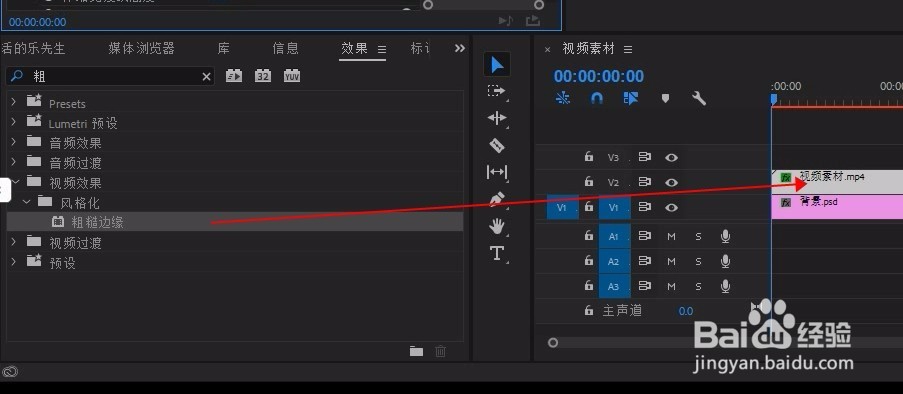Toggle nest sequence insert option

[563, 98]
